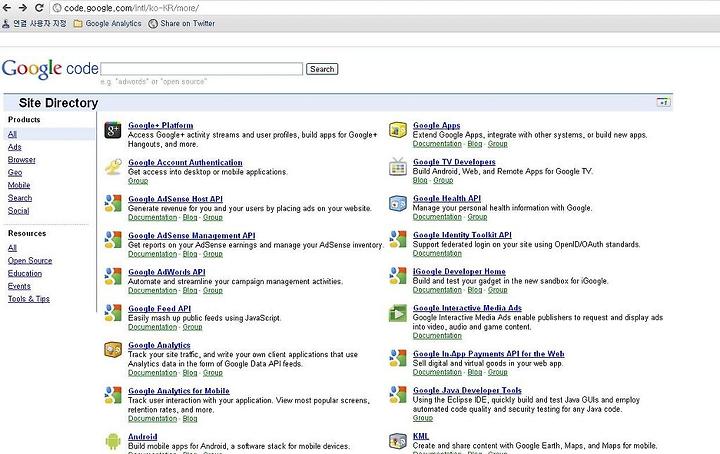
Task: Open the Google Analytics for Mobile link
Action: [x=179, y=391]
